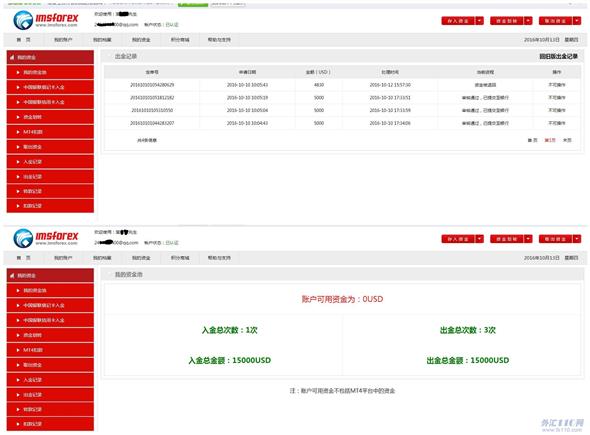Click arrow icon beside 我的资金池 sidebar item on 出金记录 page

[x=18, y=72]
